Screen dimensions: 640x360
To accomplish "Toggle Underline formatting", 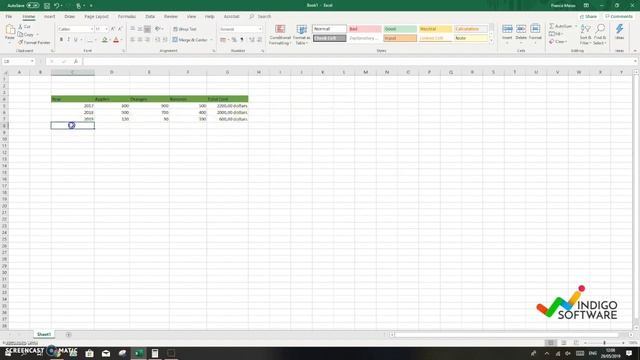I will 76,40.
